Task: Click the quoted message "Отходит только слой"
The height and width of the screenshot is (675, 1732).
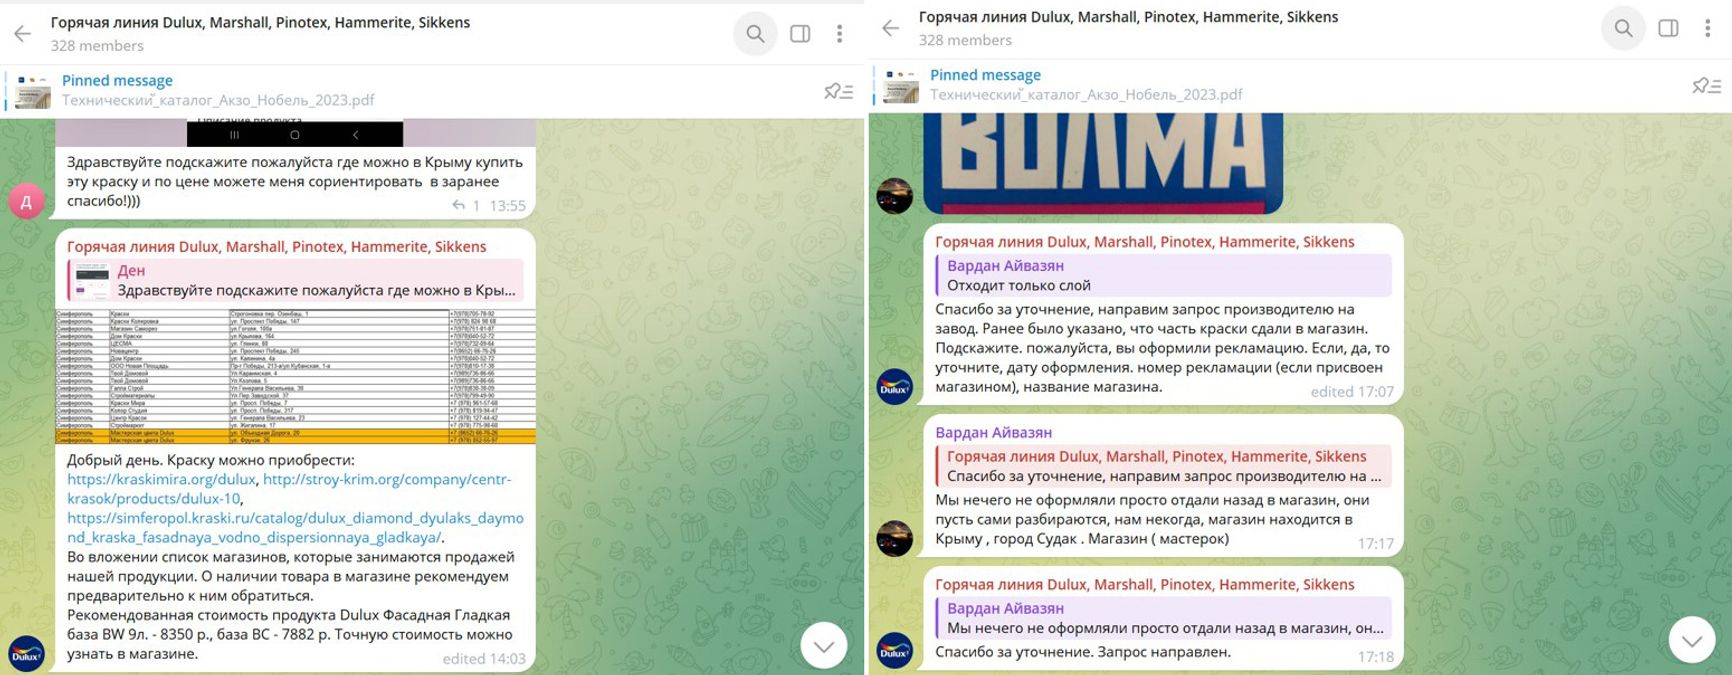Action: (x=1163, y=275)
